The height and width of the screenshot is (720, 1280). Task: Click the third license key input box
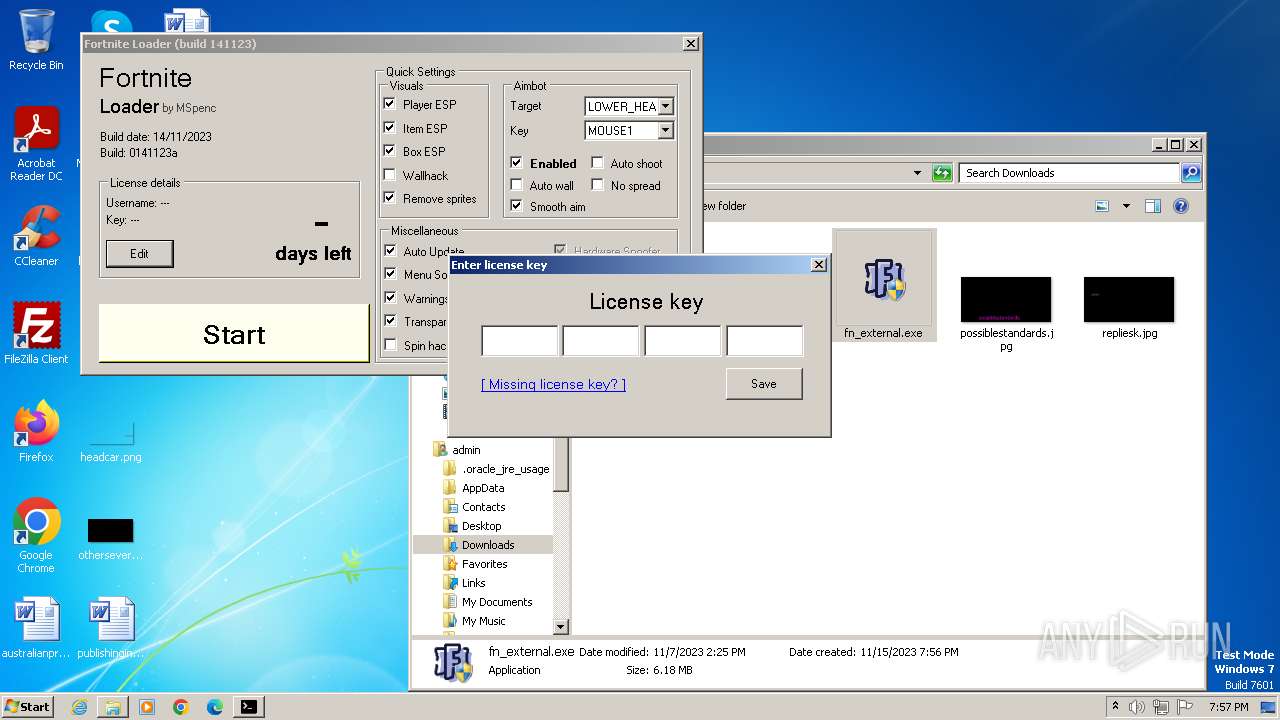pyautogui.click(x=683, y=341)
